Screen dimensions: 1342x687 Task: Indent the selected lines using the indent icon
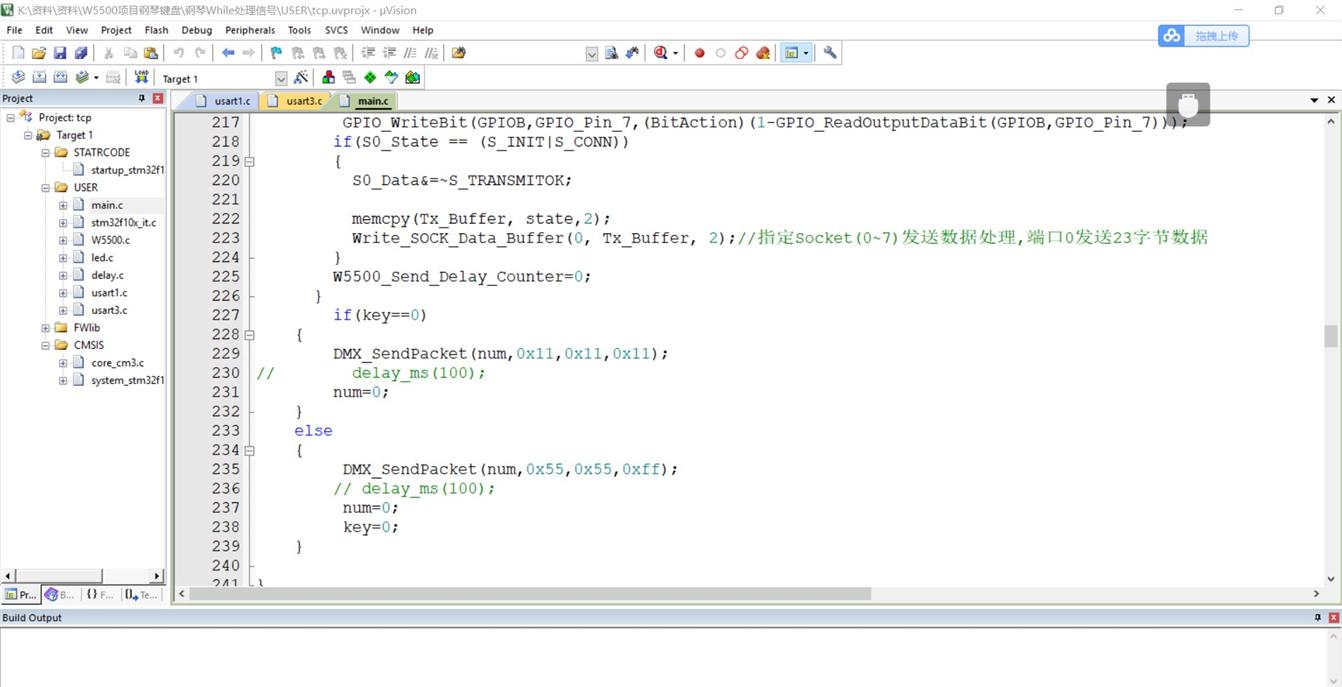(368, 53)
